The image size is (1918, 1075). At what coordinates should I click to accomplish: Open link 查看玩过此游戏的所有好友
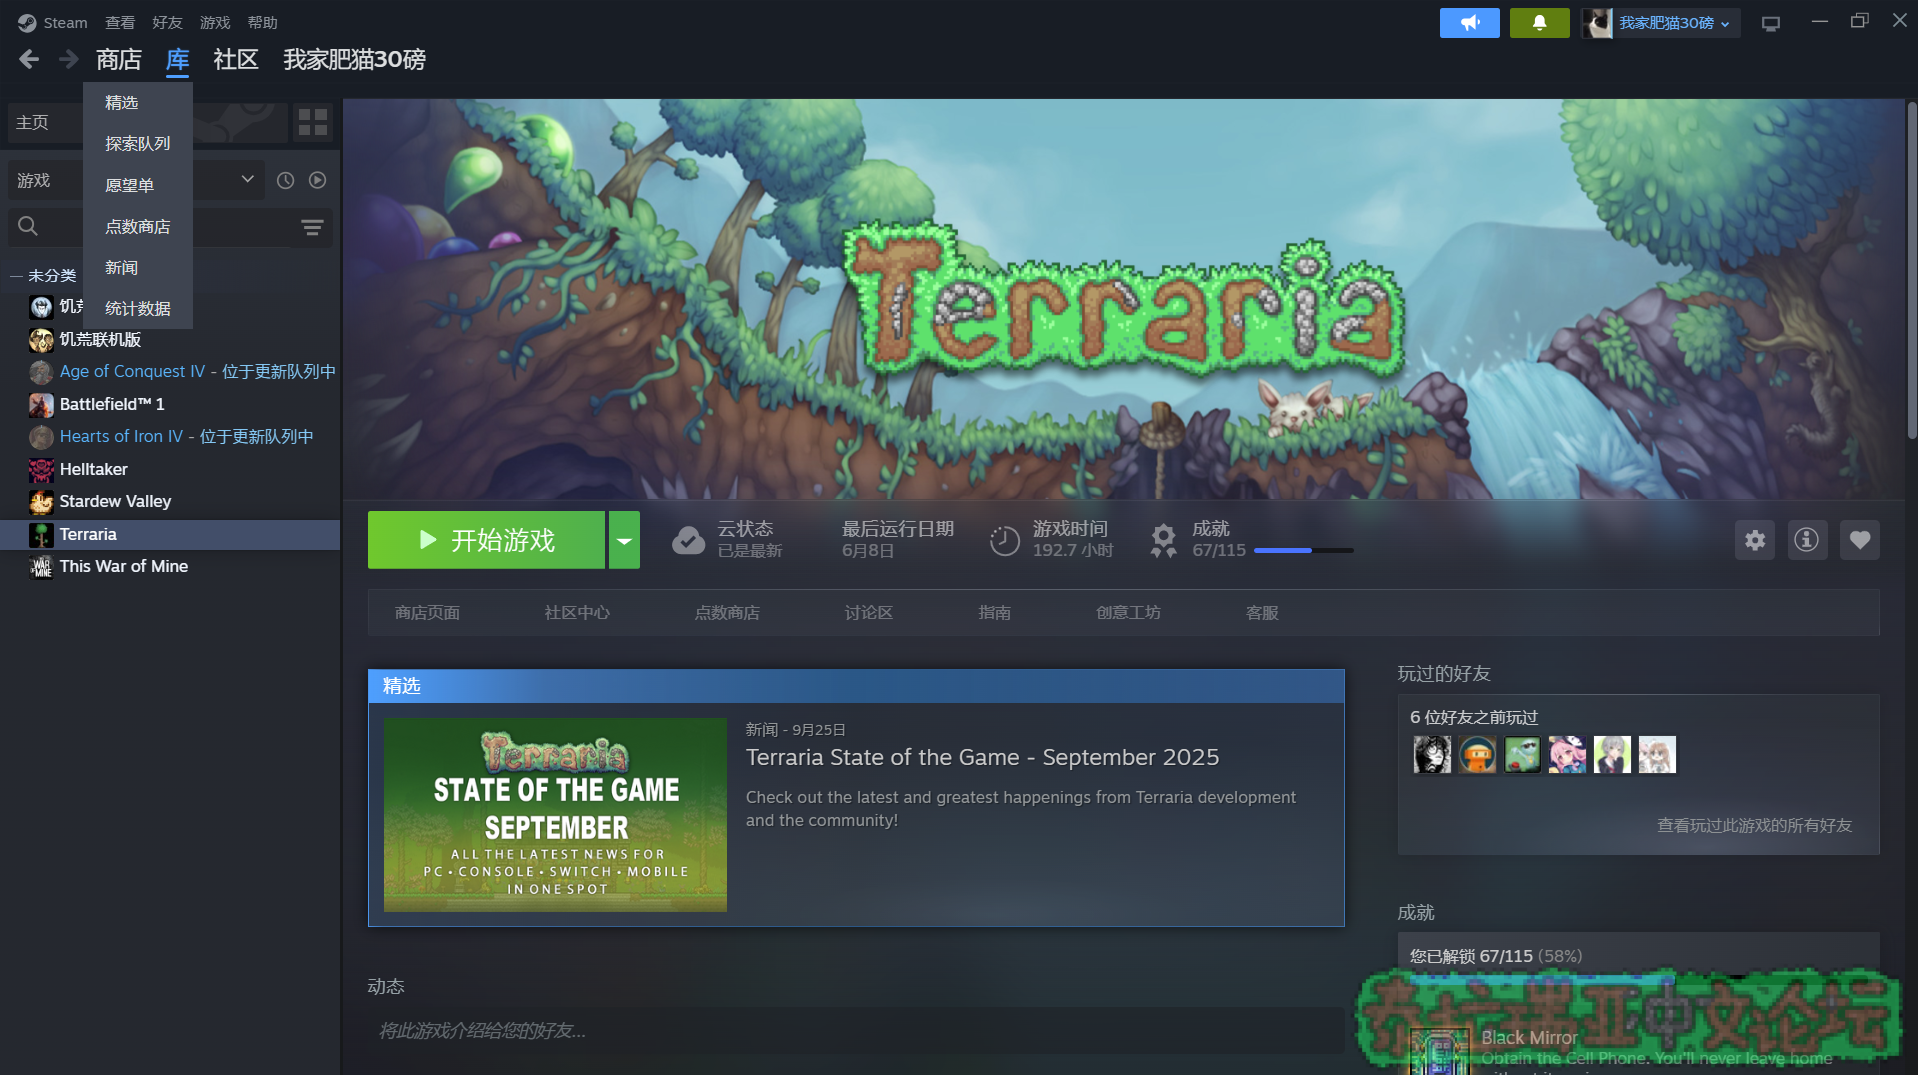[x=1754, y=826]
